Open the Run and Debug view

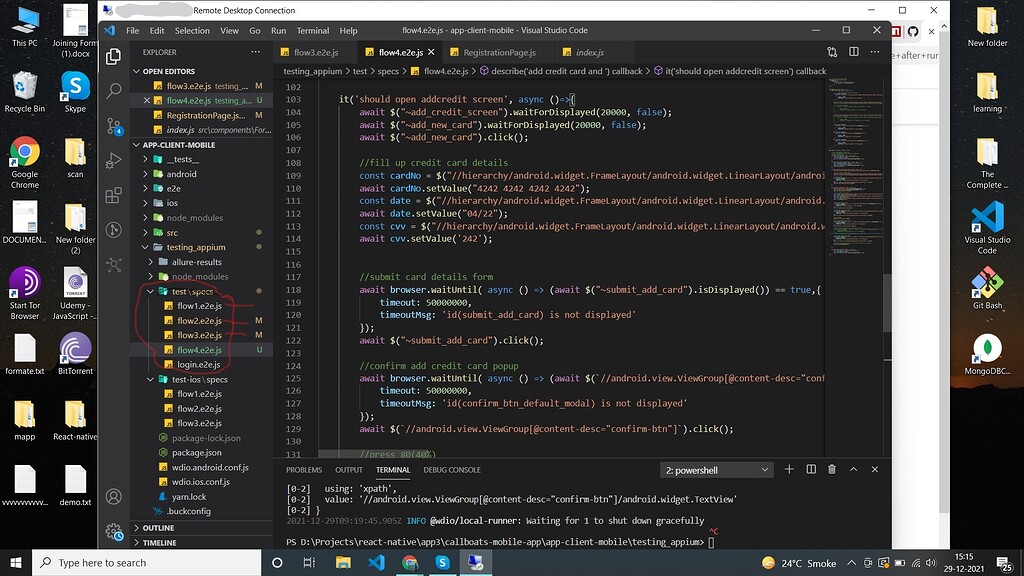[x=114, y=160]
